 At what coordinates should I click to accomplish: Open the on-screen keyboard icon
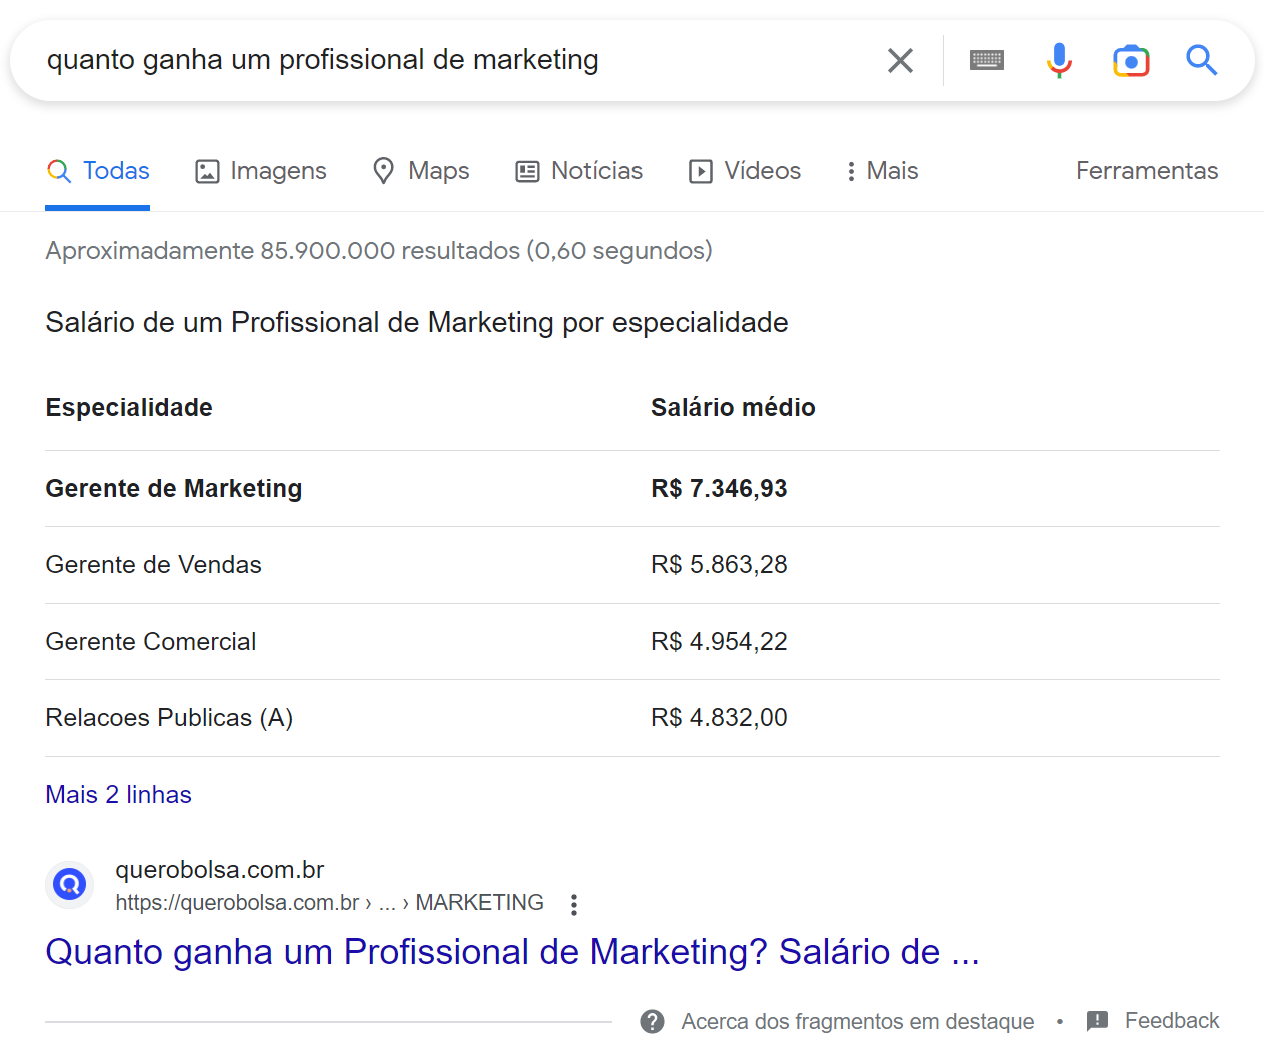(x=986, y=60)
